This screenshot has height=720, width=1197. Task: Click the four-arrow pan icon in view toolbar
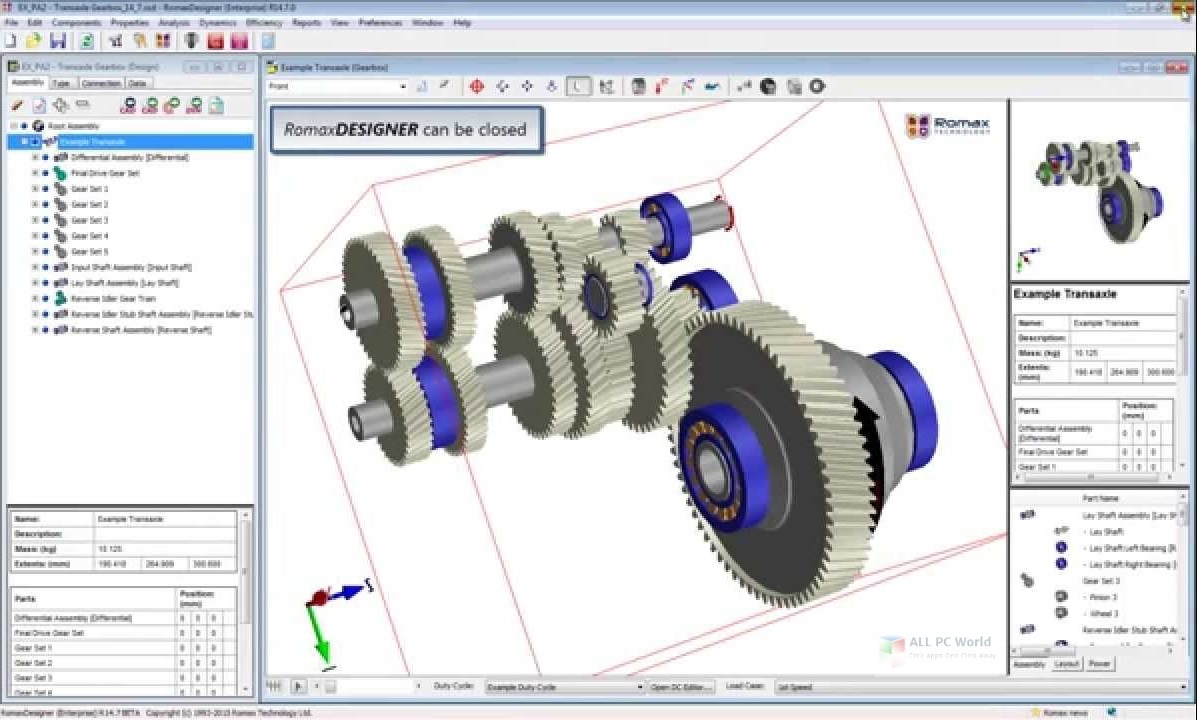(528, 86)
